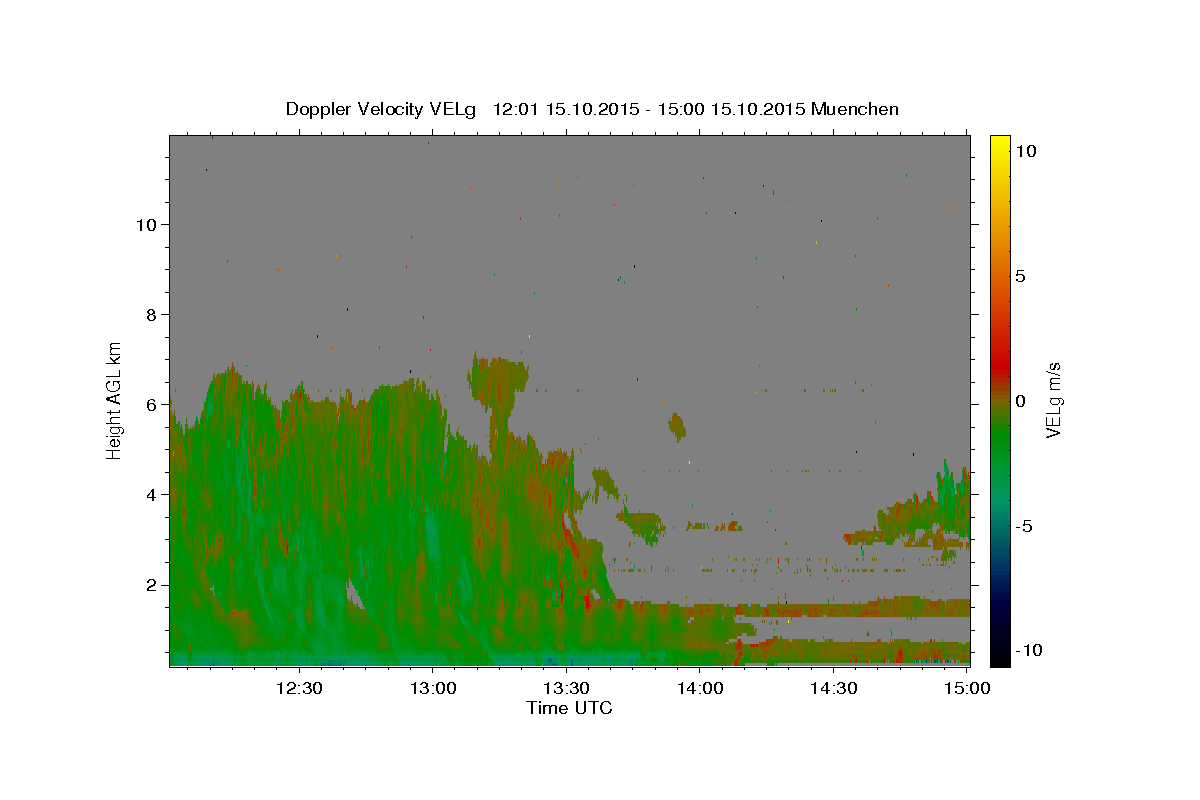Viewport: 1200px width, 800px height.
Task: Click the '14:00' time axis label
Action: point(699,688)
